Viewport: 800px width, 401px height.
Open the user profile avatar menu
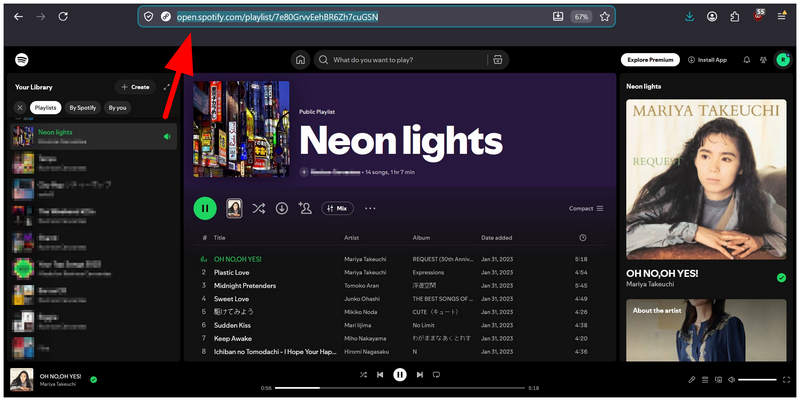[783, 60]
